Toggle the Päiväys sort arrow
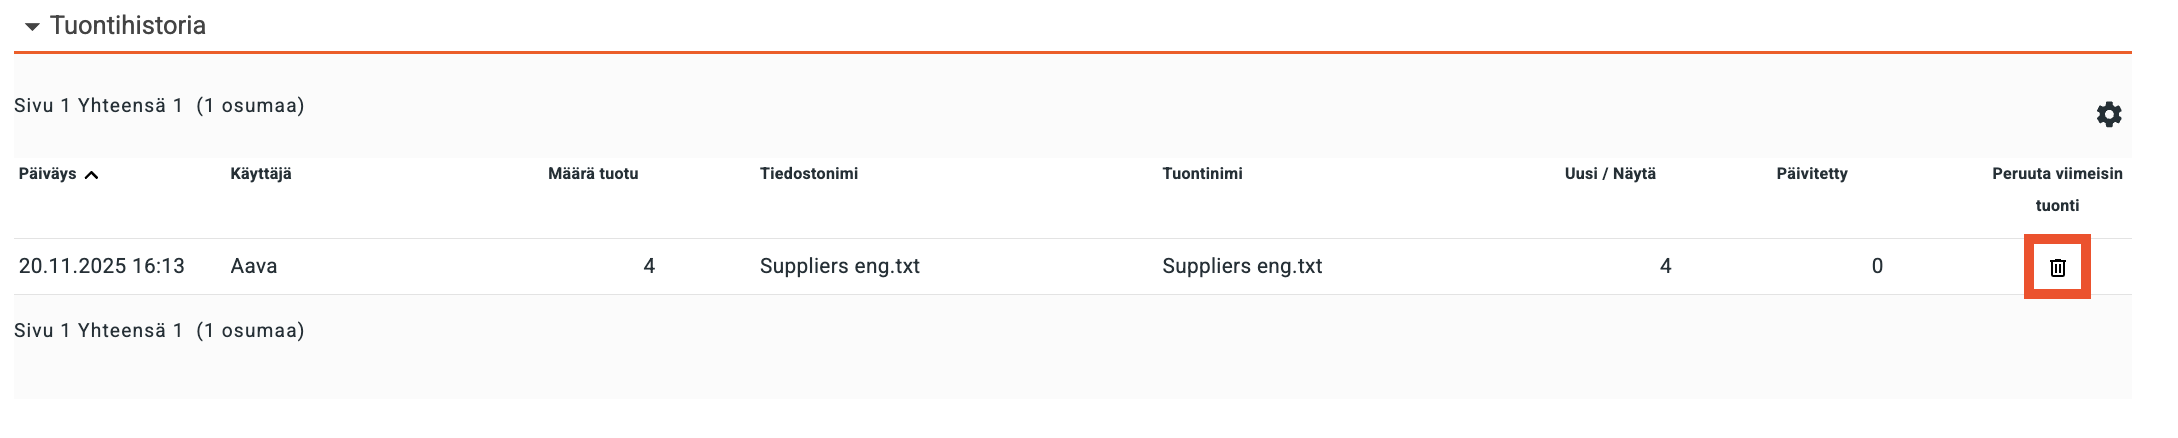2178x438 pixels. [x=92, y=175]
